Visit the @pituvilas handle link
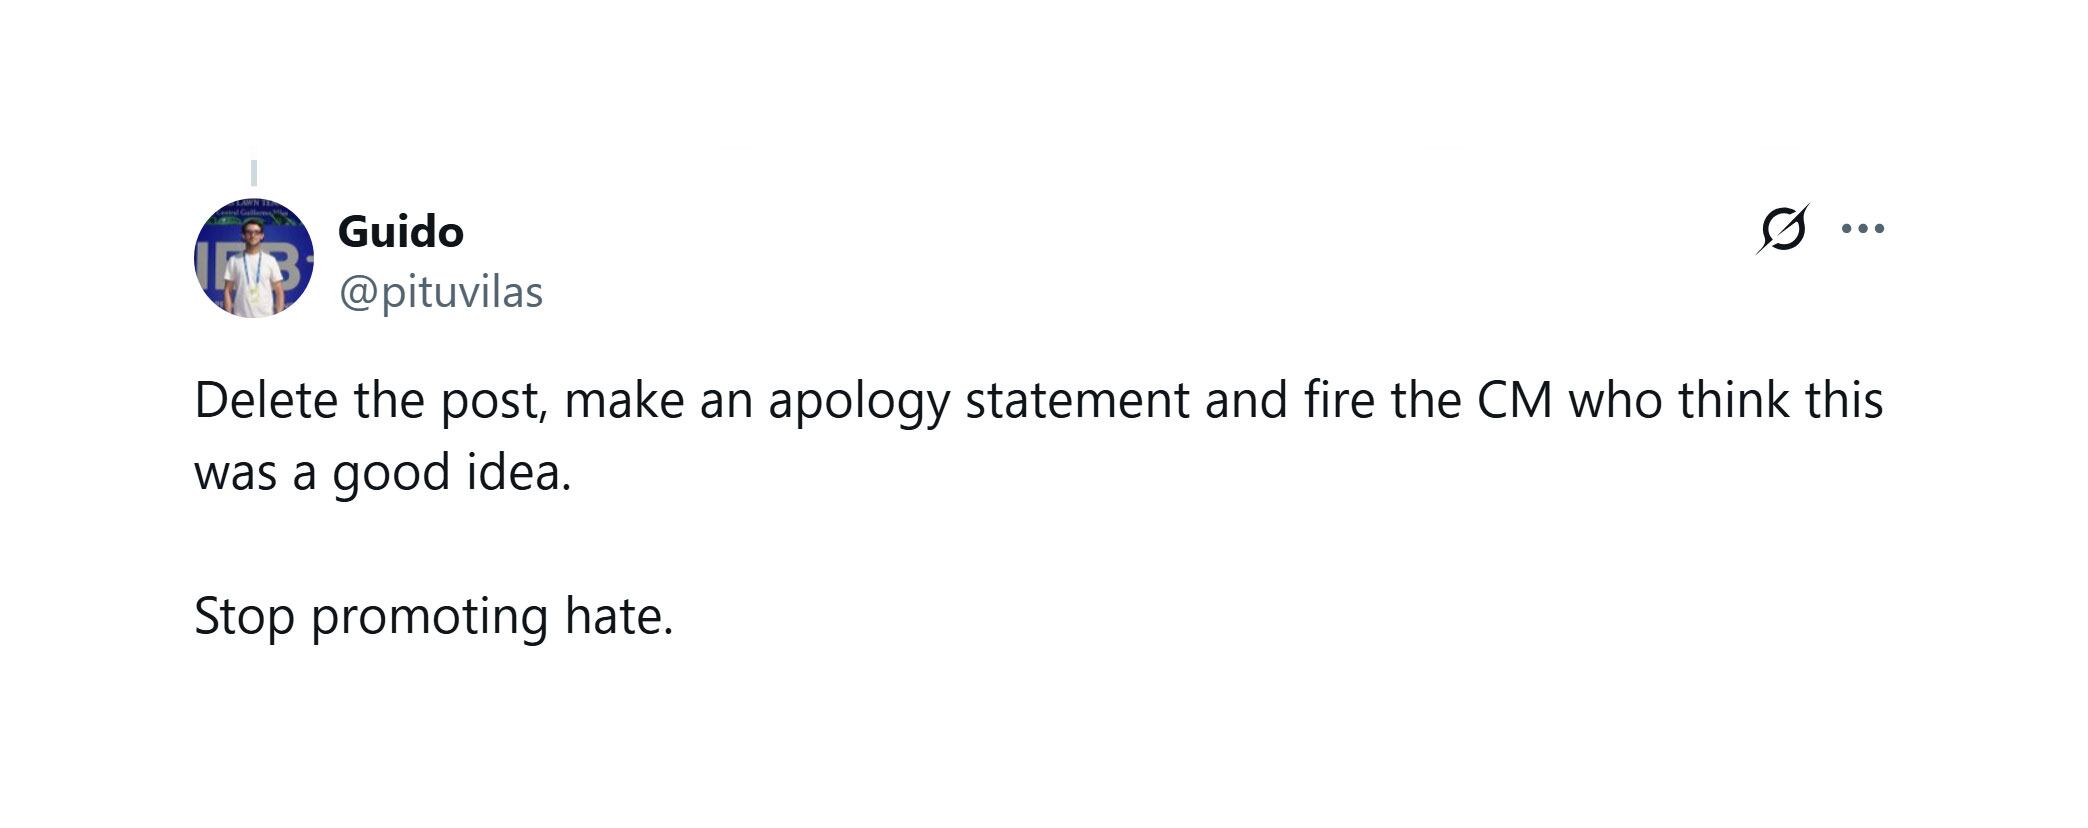 (x=441, y=292)
